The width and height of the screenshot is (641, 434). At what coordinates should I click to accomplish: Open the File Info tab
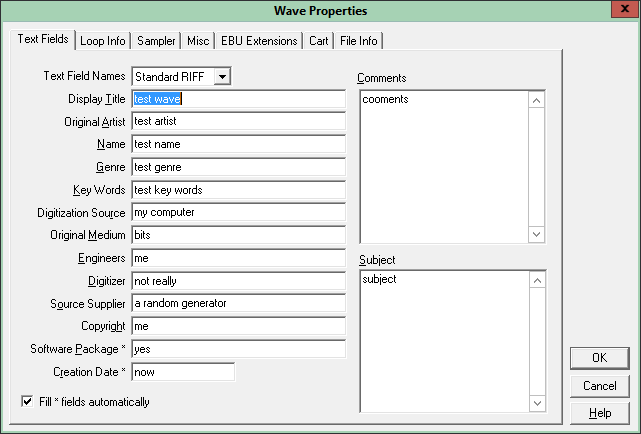point(359,41)
